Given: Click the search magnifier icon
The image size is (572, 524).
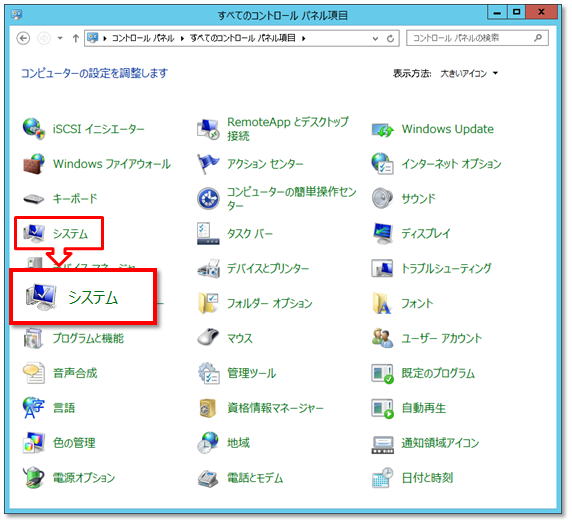Looking at the screenshot, I should coord(538,38).
